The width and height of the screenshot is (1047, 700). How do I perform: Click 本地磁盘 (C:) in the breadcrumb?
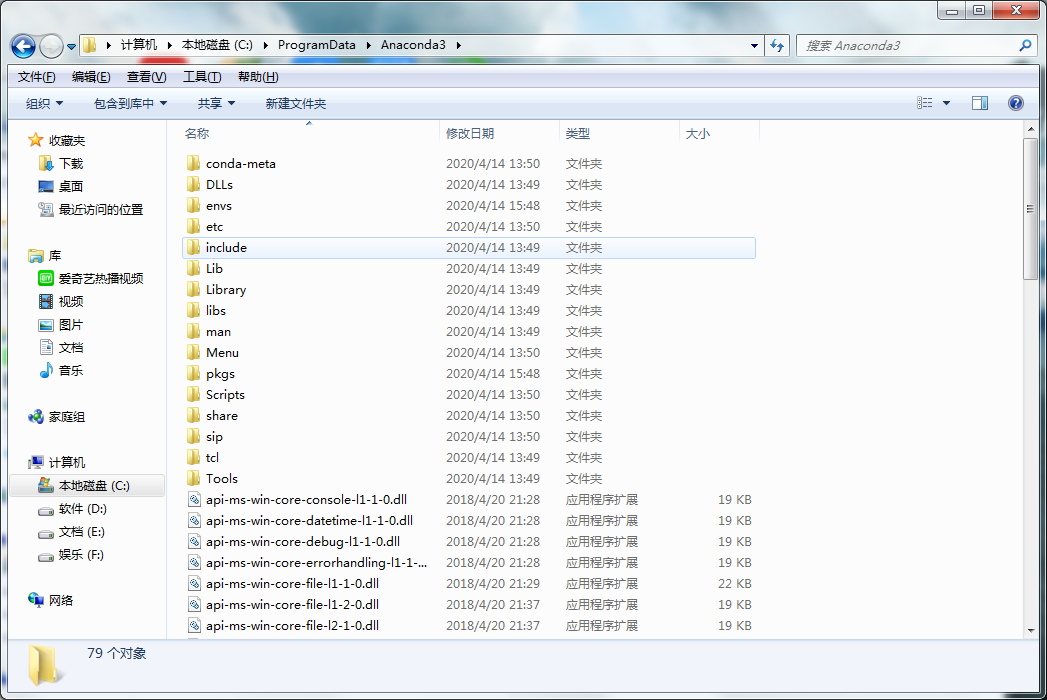(217, 45)
